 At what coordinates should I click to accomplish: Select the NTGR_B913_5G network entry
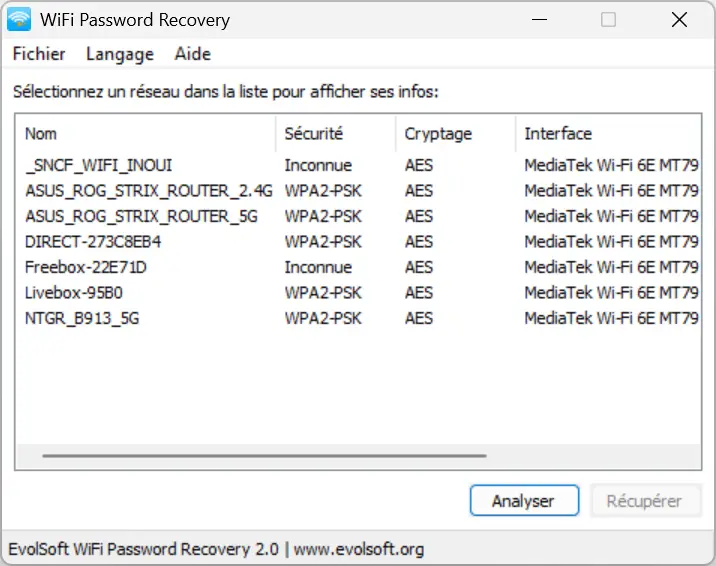pyautogui.click(x=358, y=319)
